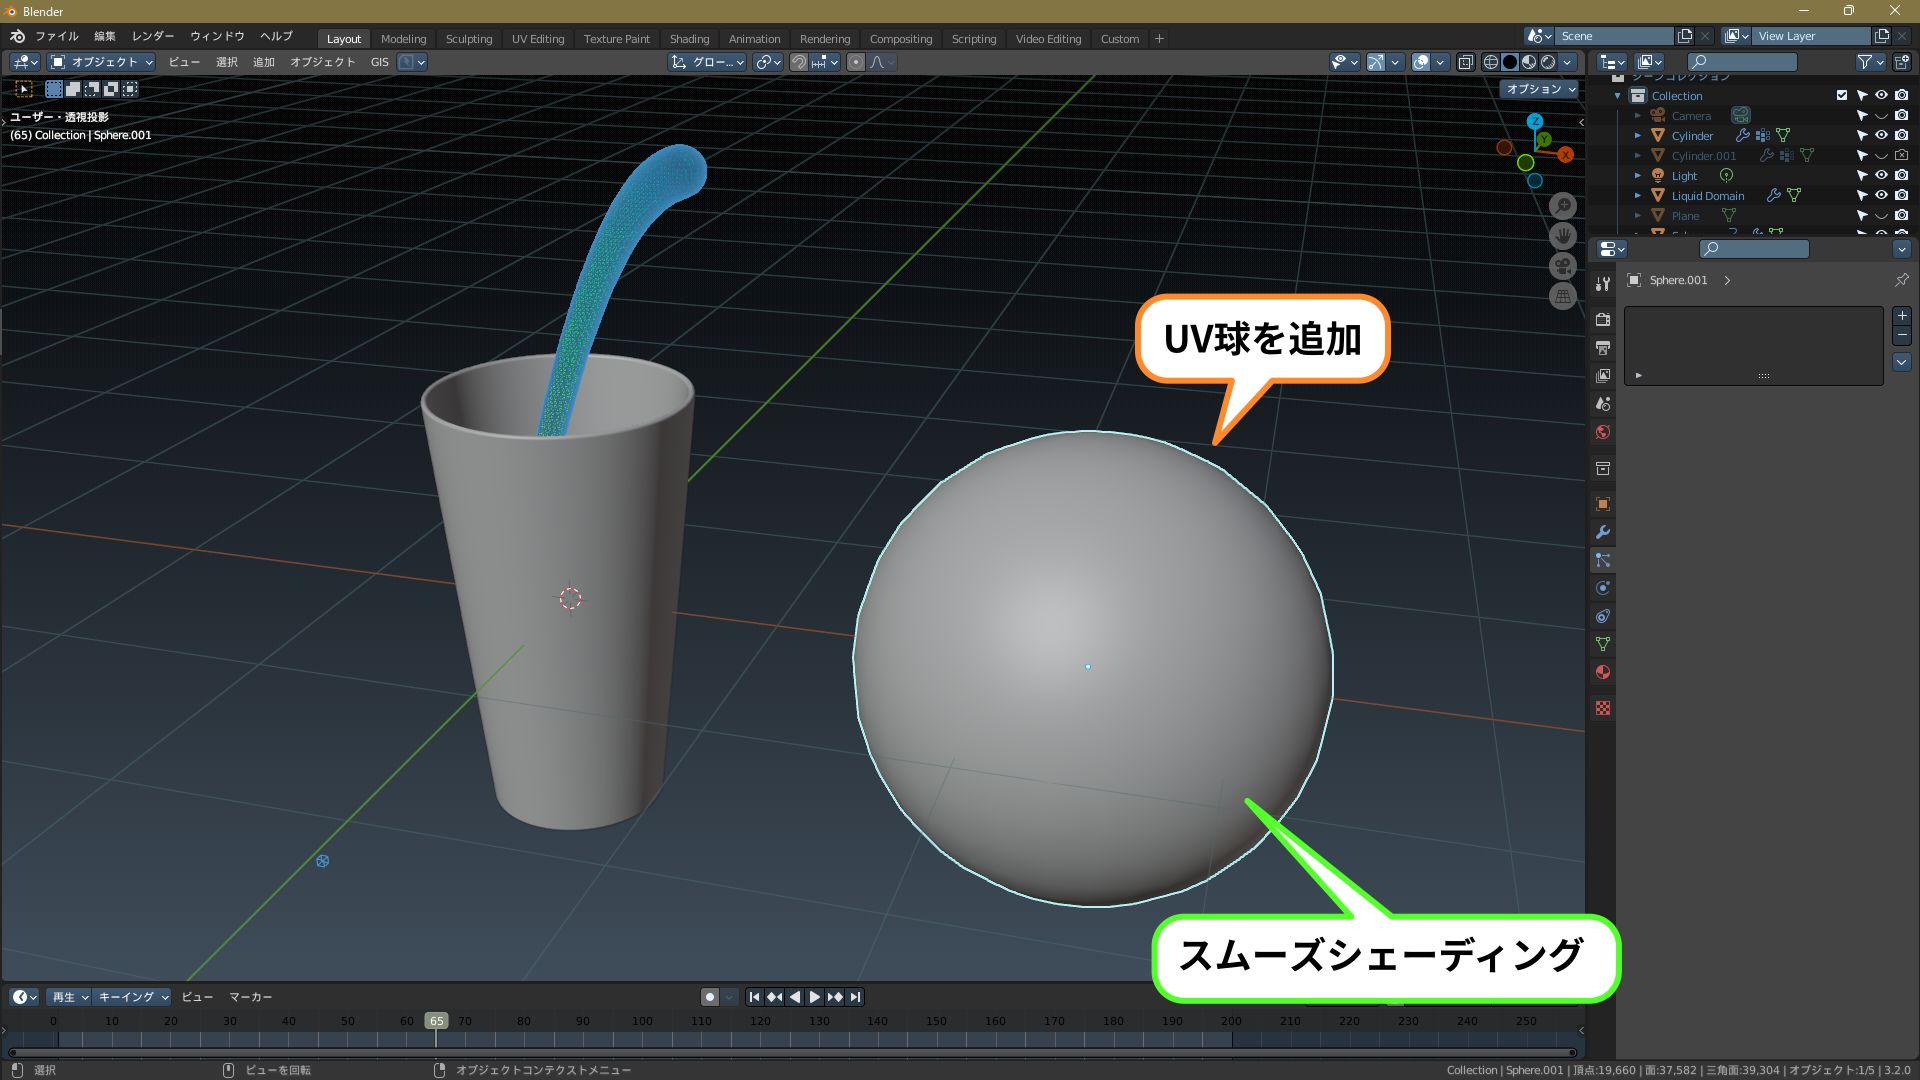Switch to the Shading workspace tab

point(689,39)
